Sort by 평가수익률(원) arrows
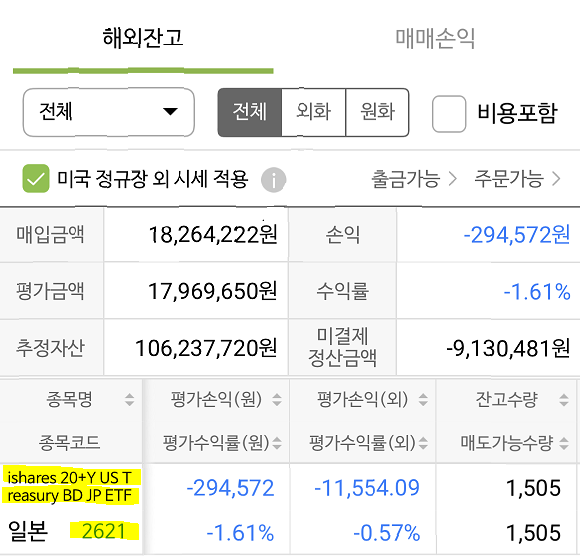Viewport: 580px width, 556px height. pos(277,443)
